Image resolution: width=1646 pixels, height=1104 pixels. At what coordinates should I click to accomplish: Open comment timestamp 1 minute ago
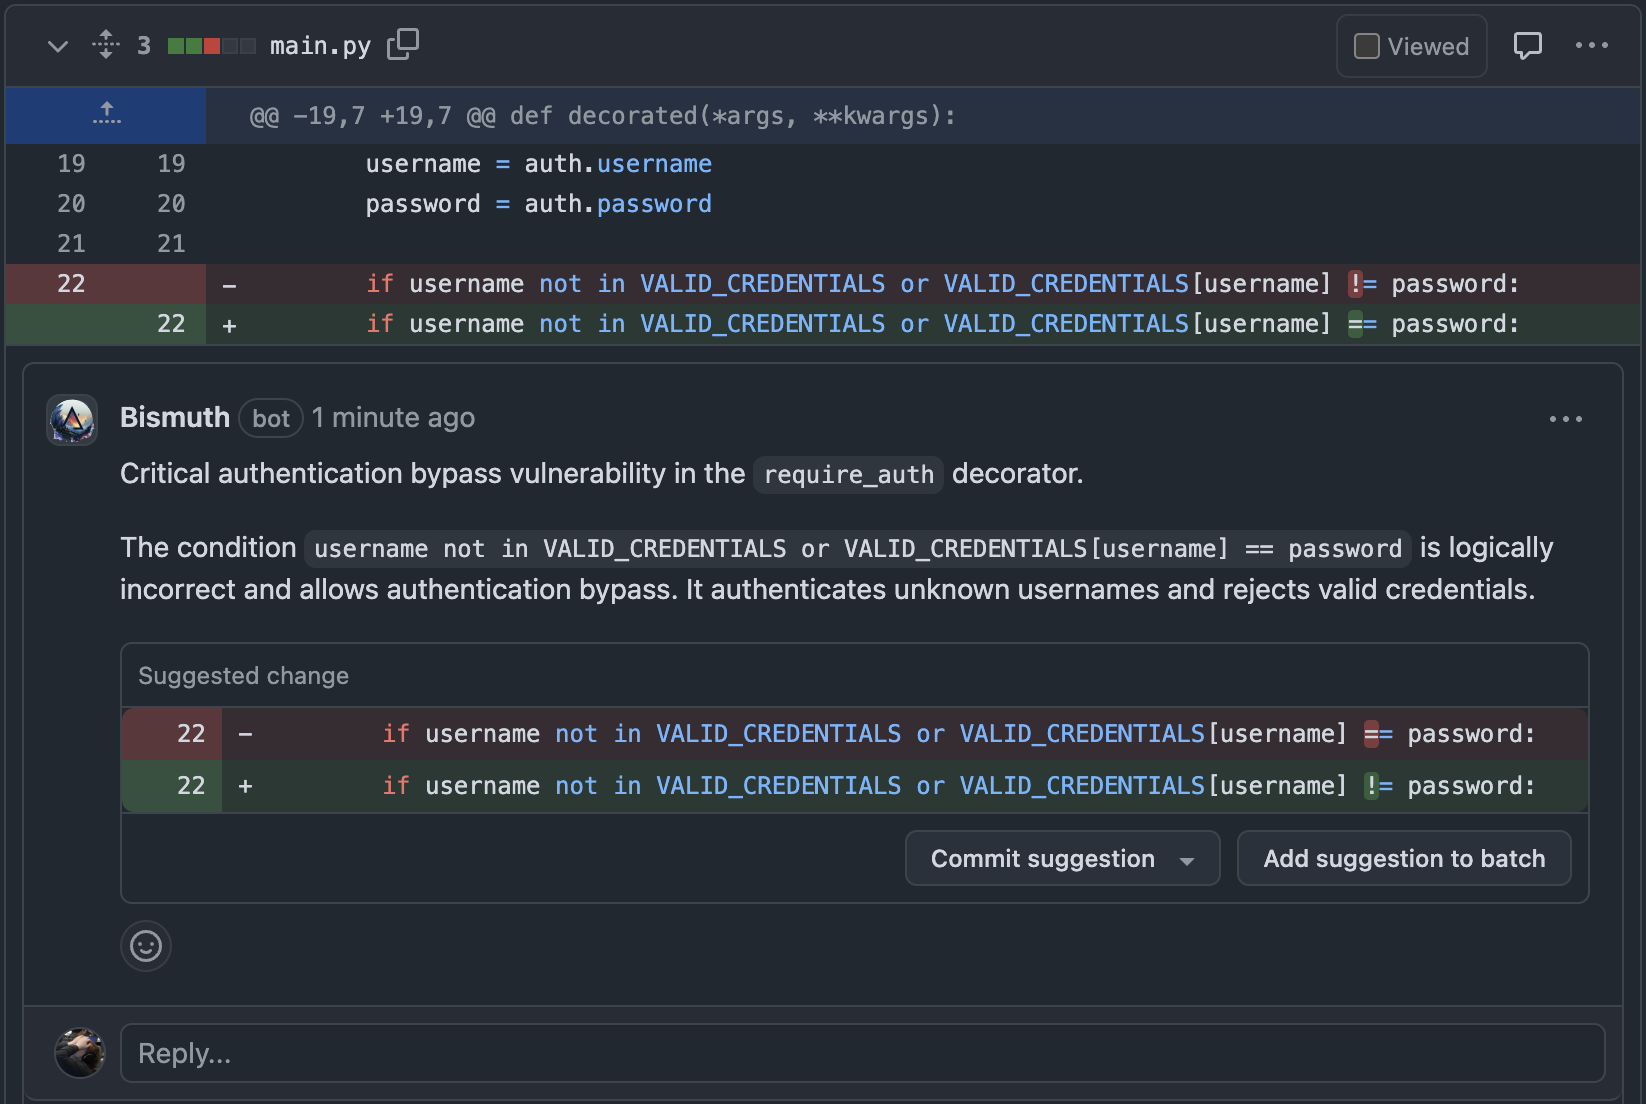click(x=393, y=417)
